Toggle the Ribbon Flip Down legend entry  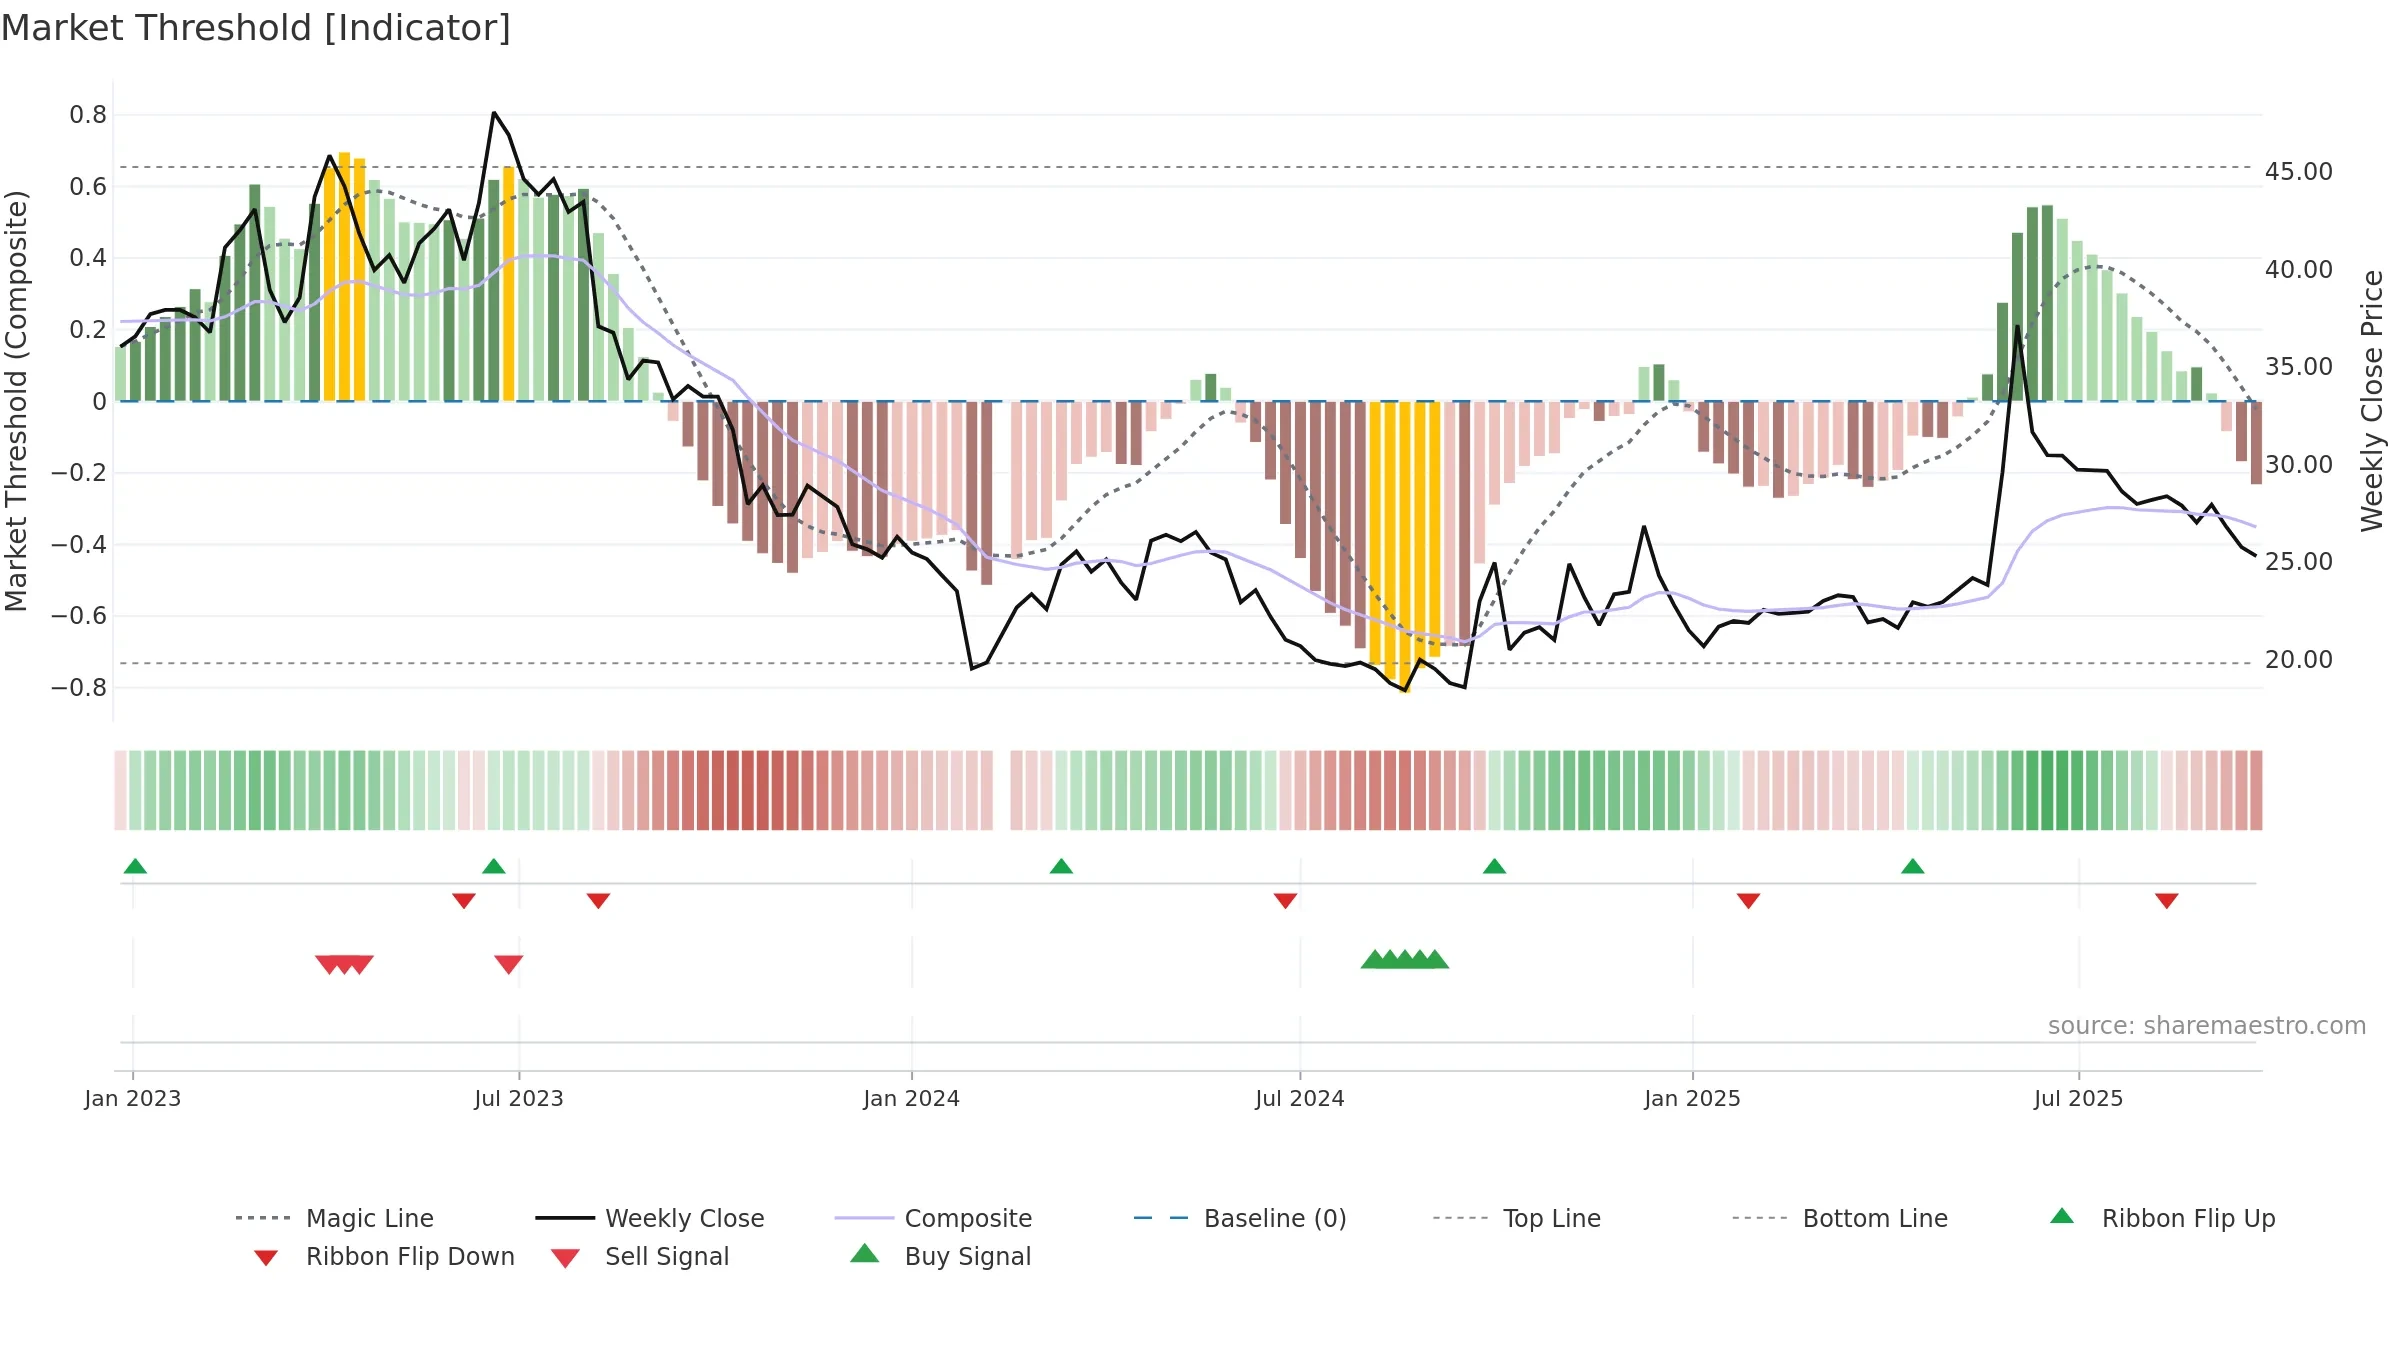[x=383, y=1256]
